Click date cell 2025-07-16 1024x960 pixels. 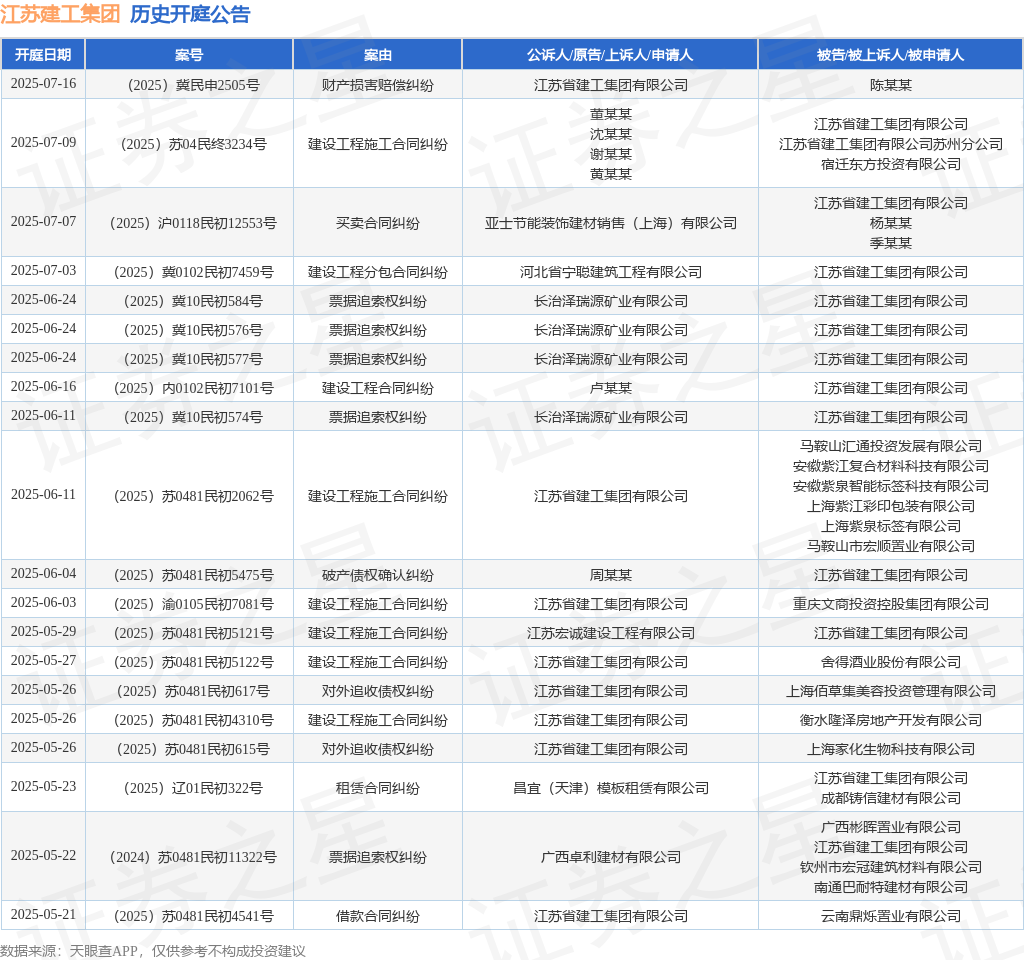pyautogui.click(x=43, y=84)
